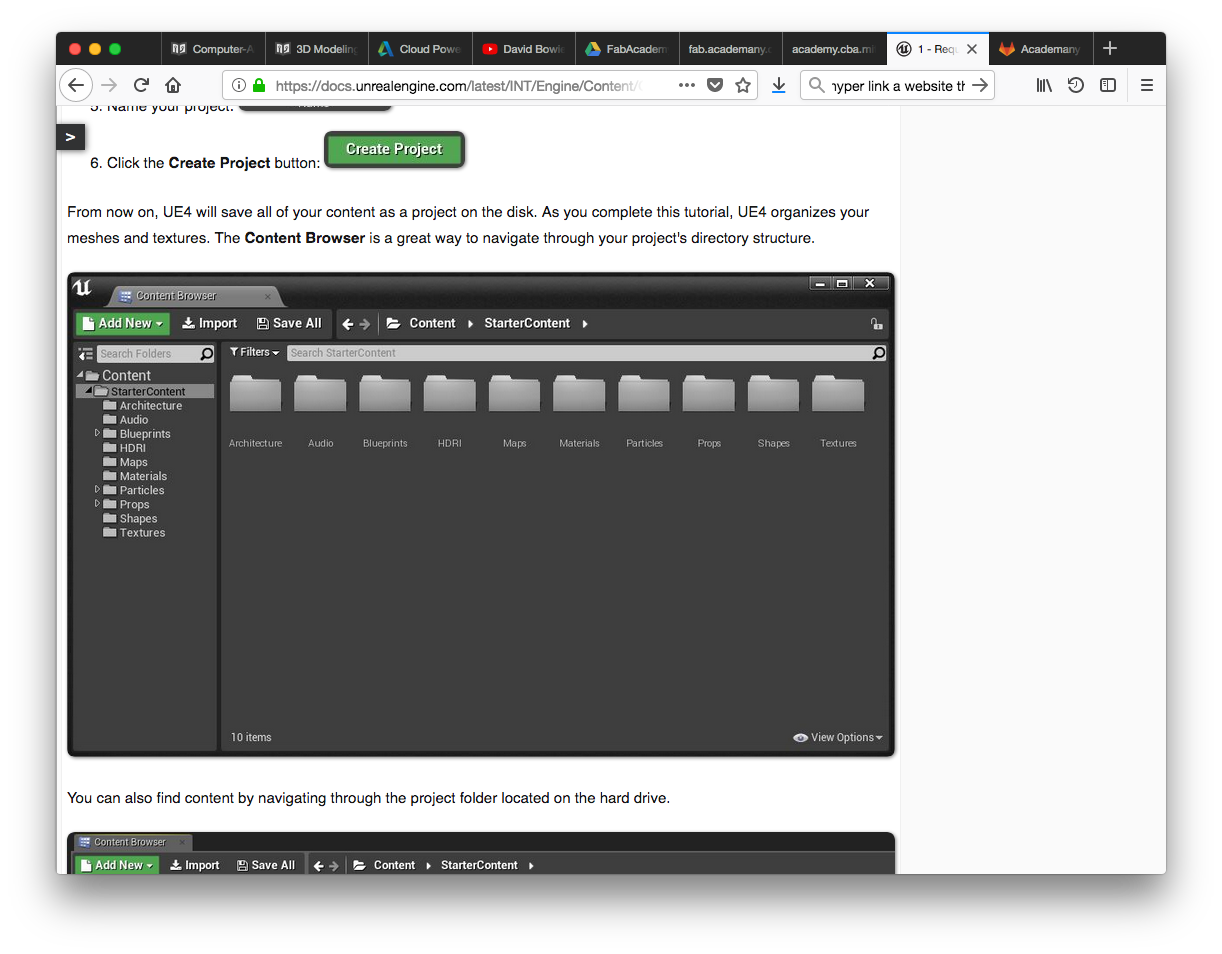The height and width of the screenshot is (954, 1222).
Task: Expand the Particles tree folder
Action: coord(97,489)
